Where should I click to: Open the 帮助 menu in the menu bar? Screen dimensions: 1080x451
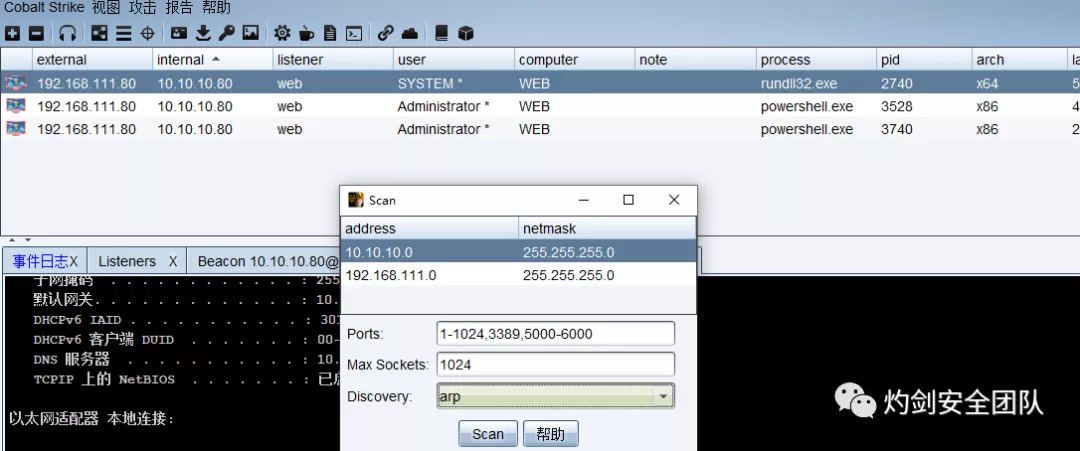pyautogui.click(x=216, y=8)
